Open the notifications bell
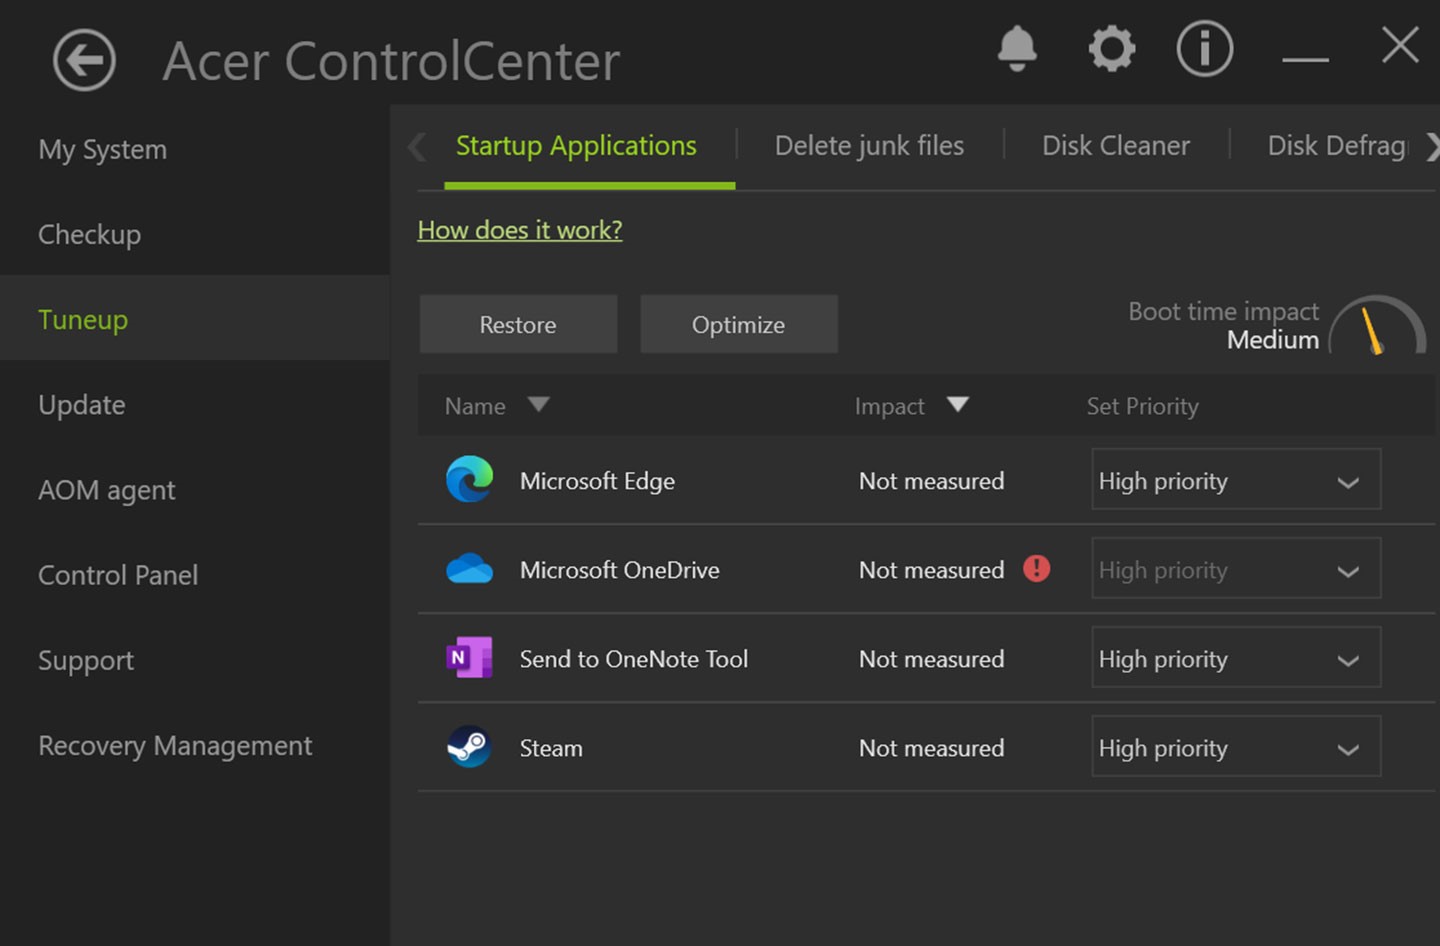 1017,48
